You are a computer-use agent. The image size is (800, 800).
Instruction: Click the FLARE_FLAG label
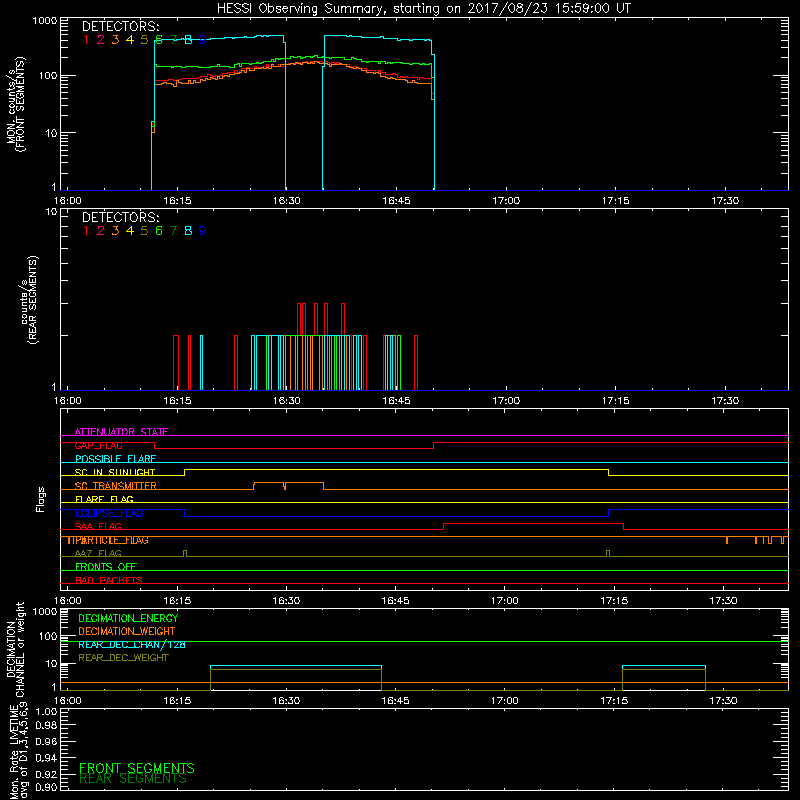pyautogui.click(x=104, y=499)
